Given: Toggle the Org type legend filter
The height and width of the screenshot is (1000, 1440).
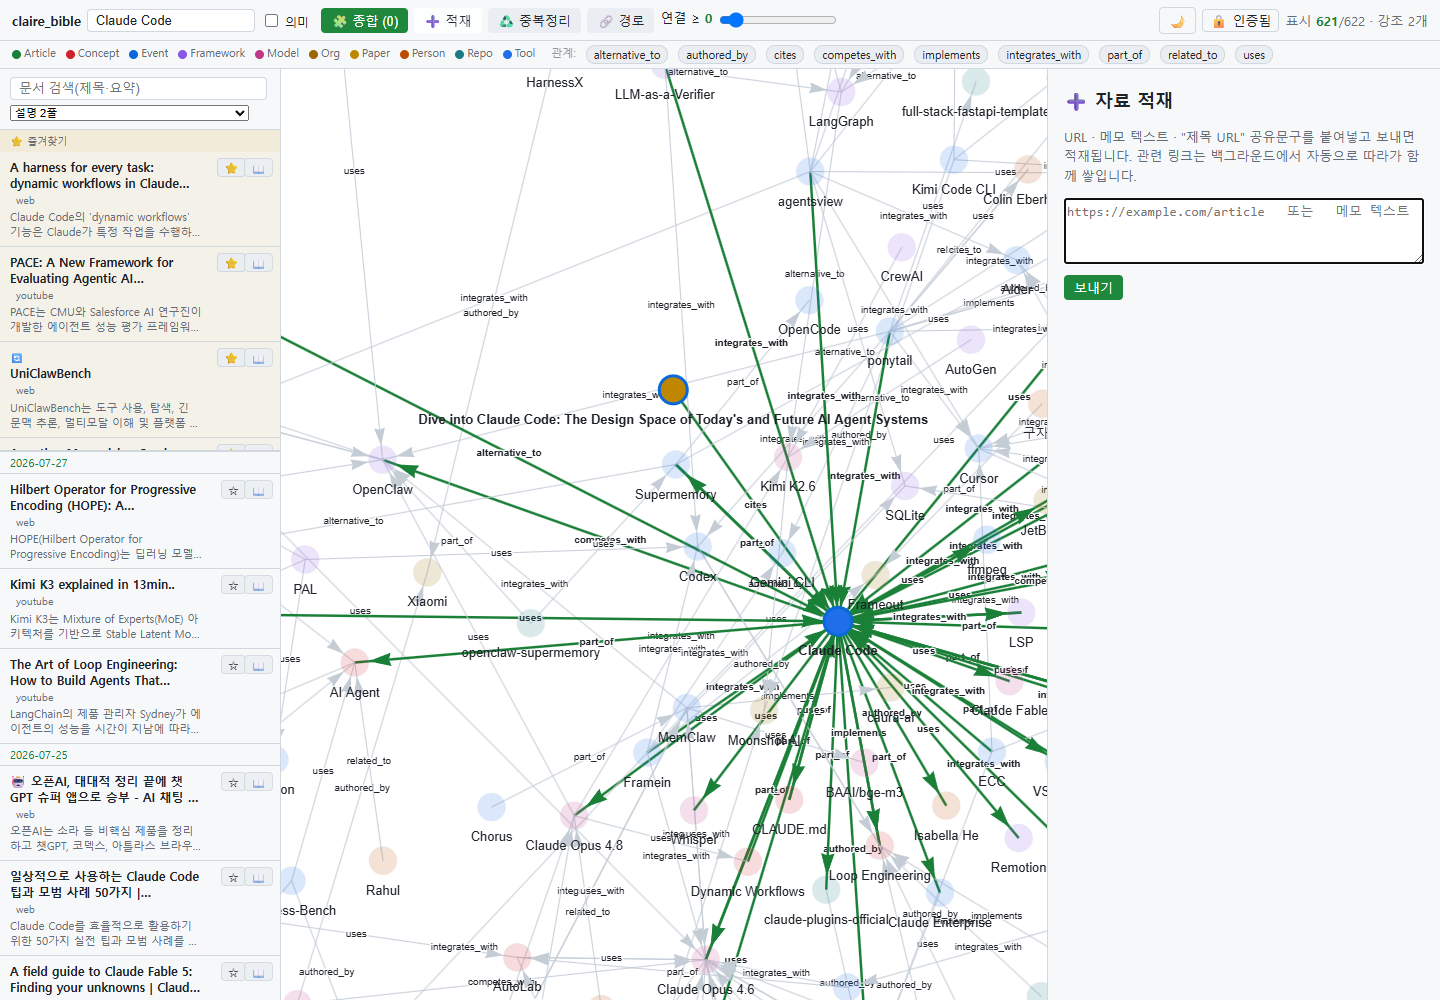Looking at the screenshot, I should [324, 54].
